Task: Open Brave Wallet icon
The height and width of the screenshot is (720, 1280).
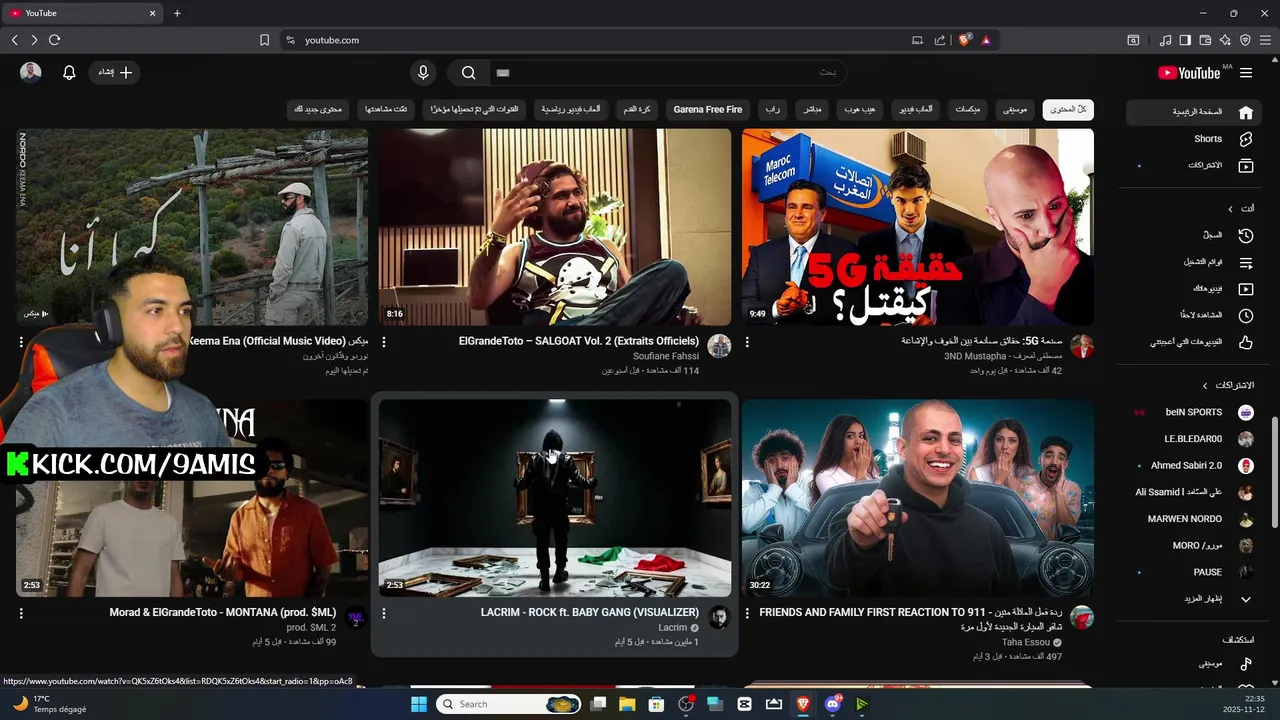Action: [1205, 40]
